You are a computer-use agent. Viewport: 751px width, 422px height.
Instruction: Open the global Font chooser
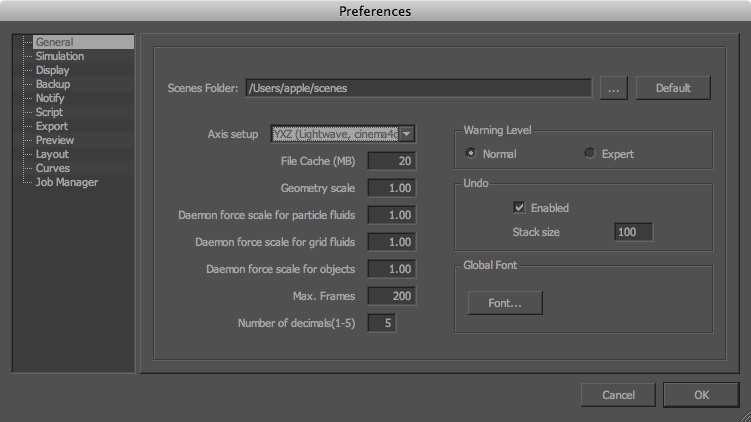point(505,302)
